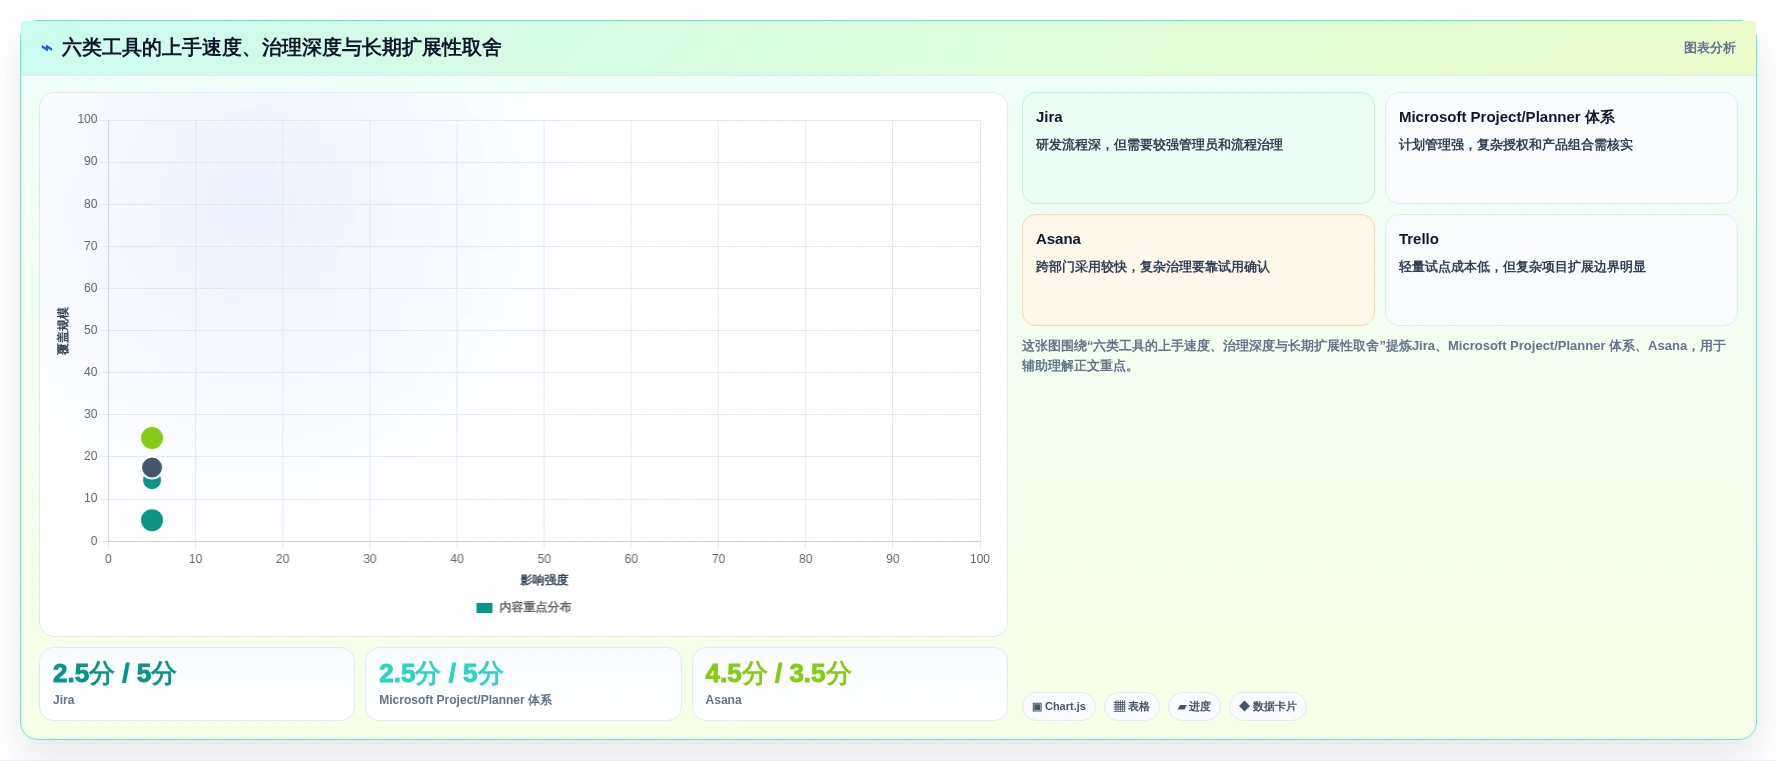Click the lowest teal scatter point near 5
The width and height of the screenshot is (1777, 761).
point(152,520)
